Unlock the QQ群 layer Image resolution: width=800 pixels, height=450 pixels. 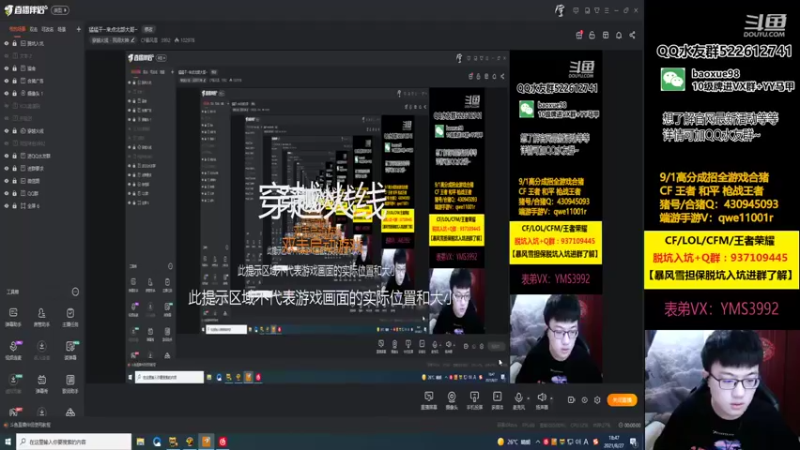(14, 193)
